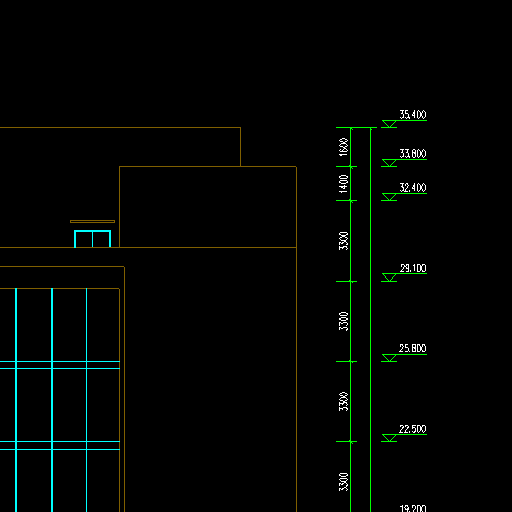Pick the 1600 vertical dimension text

click(x=343, y=147)
